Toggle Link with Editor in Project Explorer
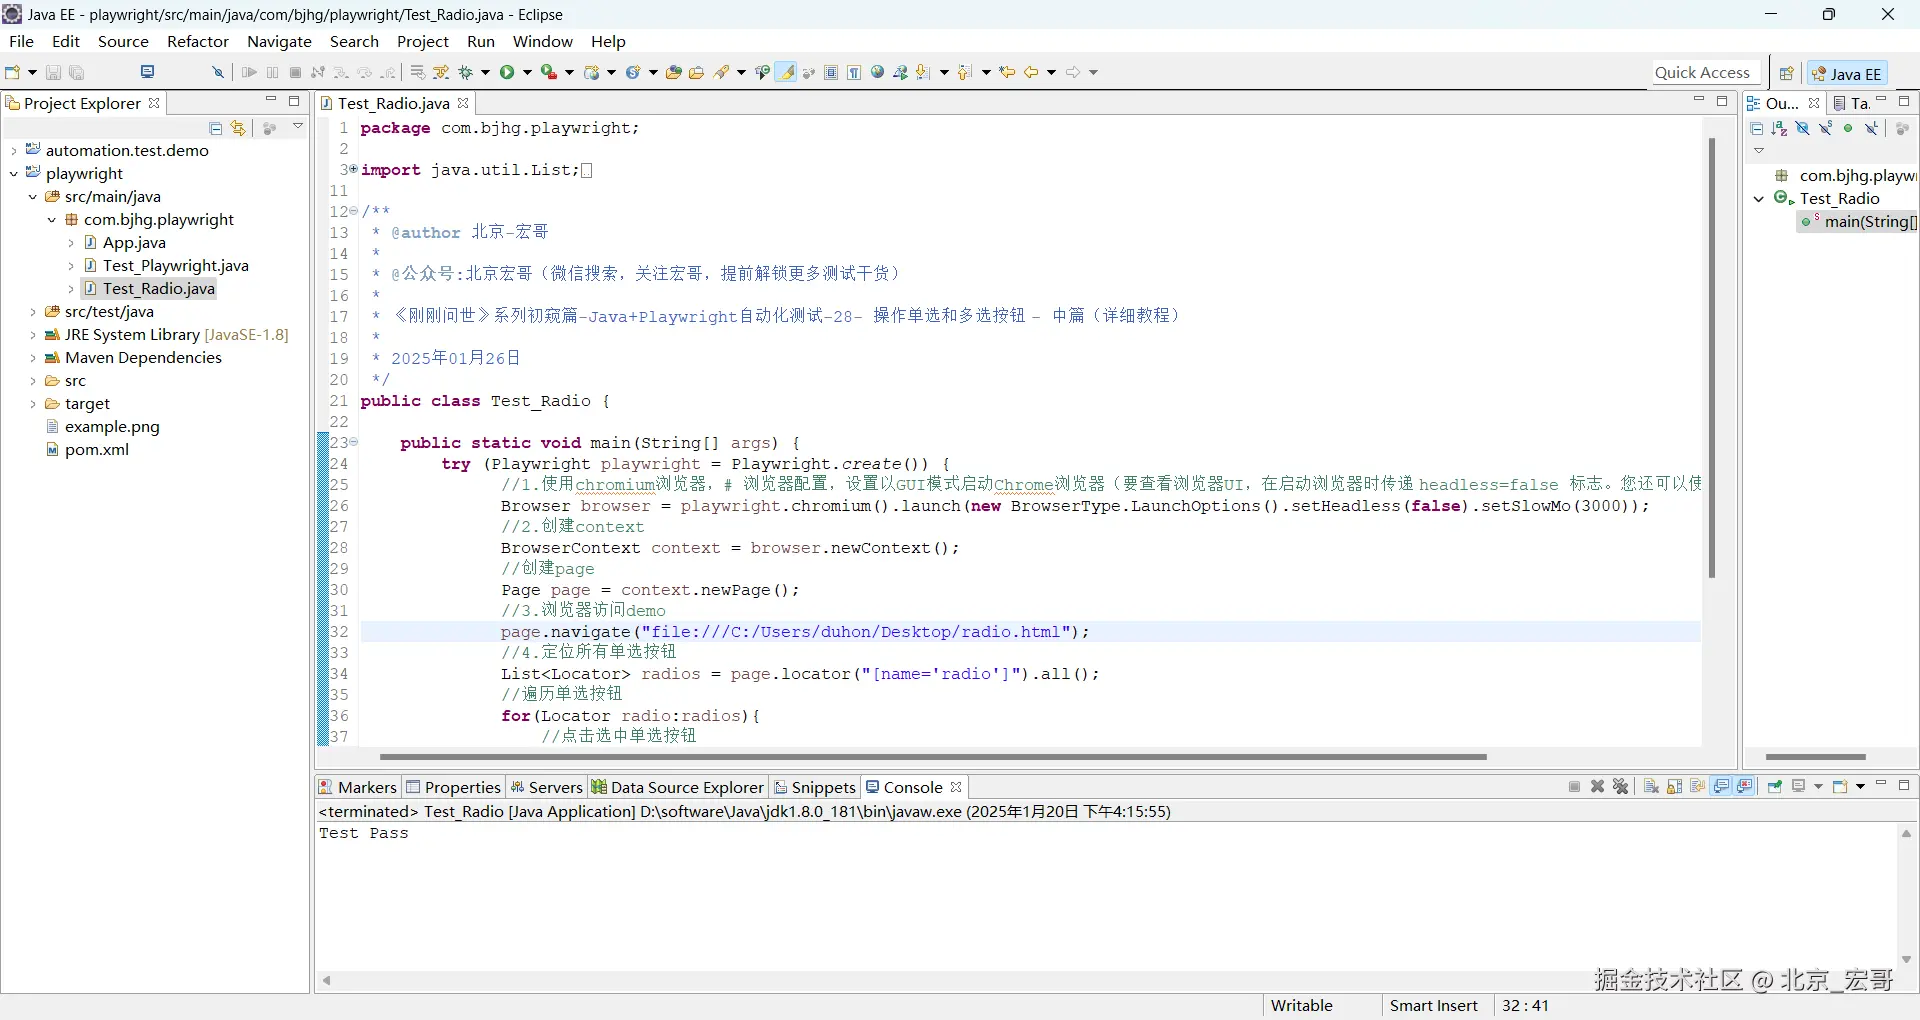Screen dimensions: 1920x1020 click(x=238, y=128)
